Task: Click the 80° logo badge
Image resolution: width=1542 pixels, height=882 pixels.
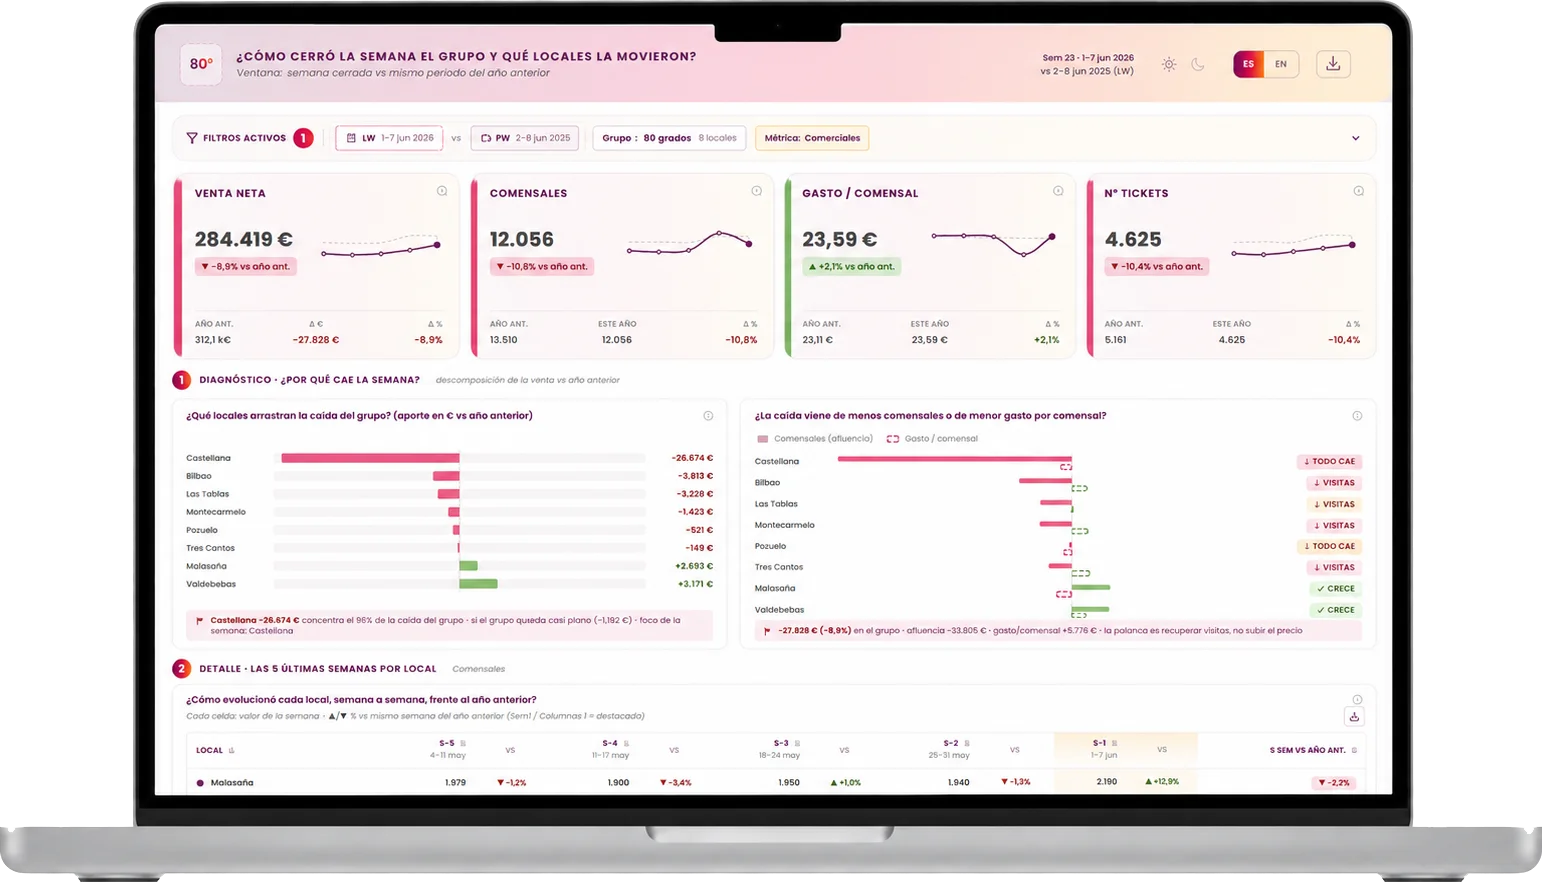Action: (201, 64)
